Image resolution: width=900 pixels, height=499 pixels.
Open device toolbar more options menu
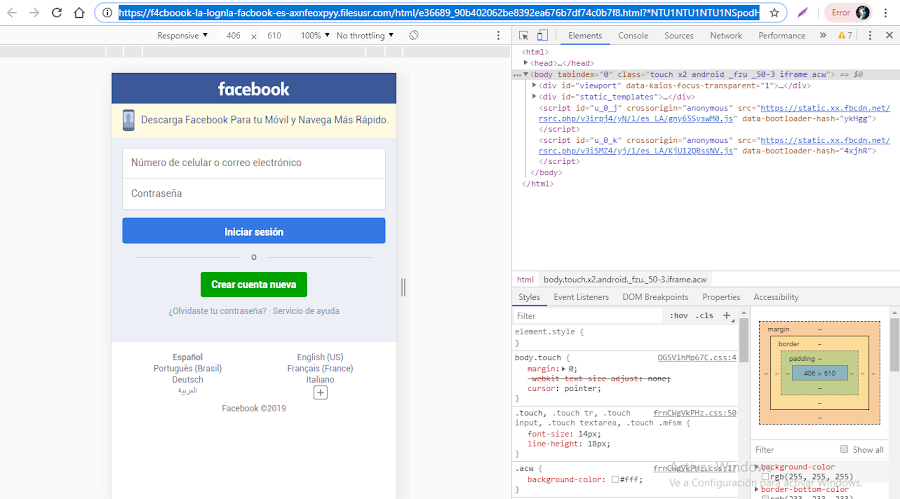click(x=498, y=35)
